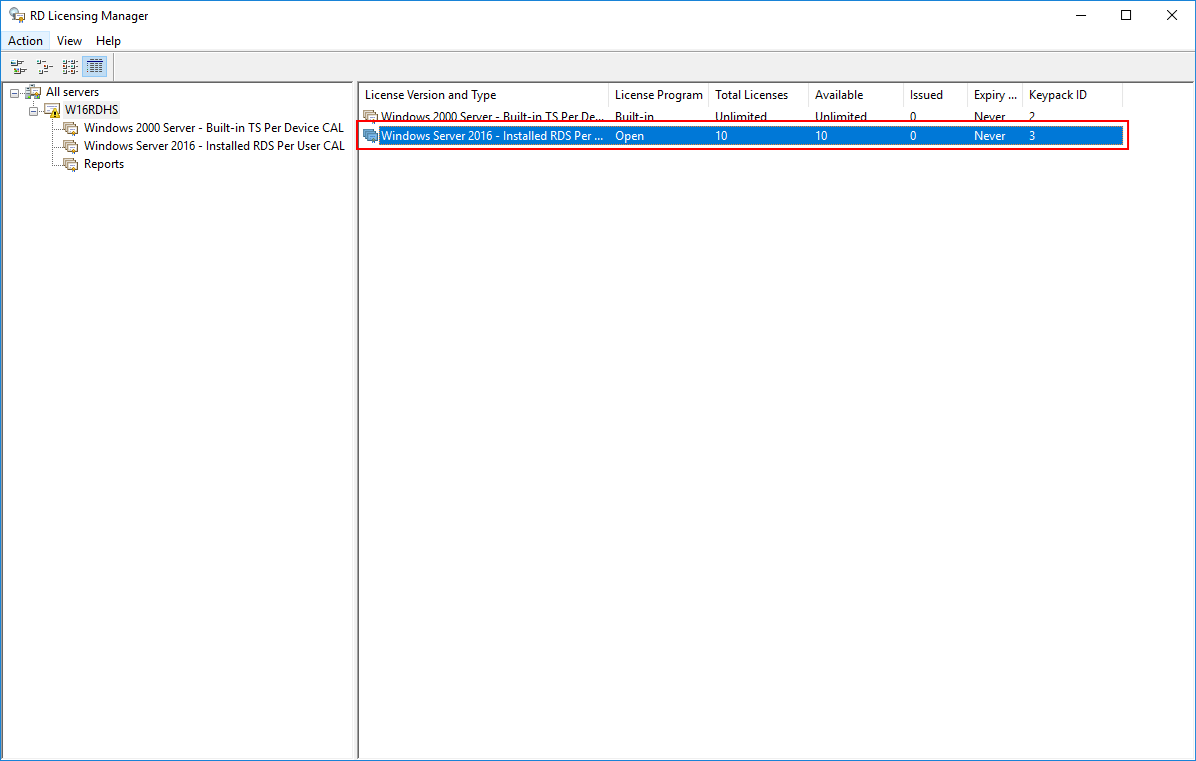
Task: Select Windows Server 2016 Installed RDS Per User CAL in tree
Action: coord(214,146)
